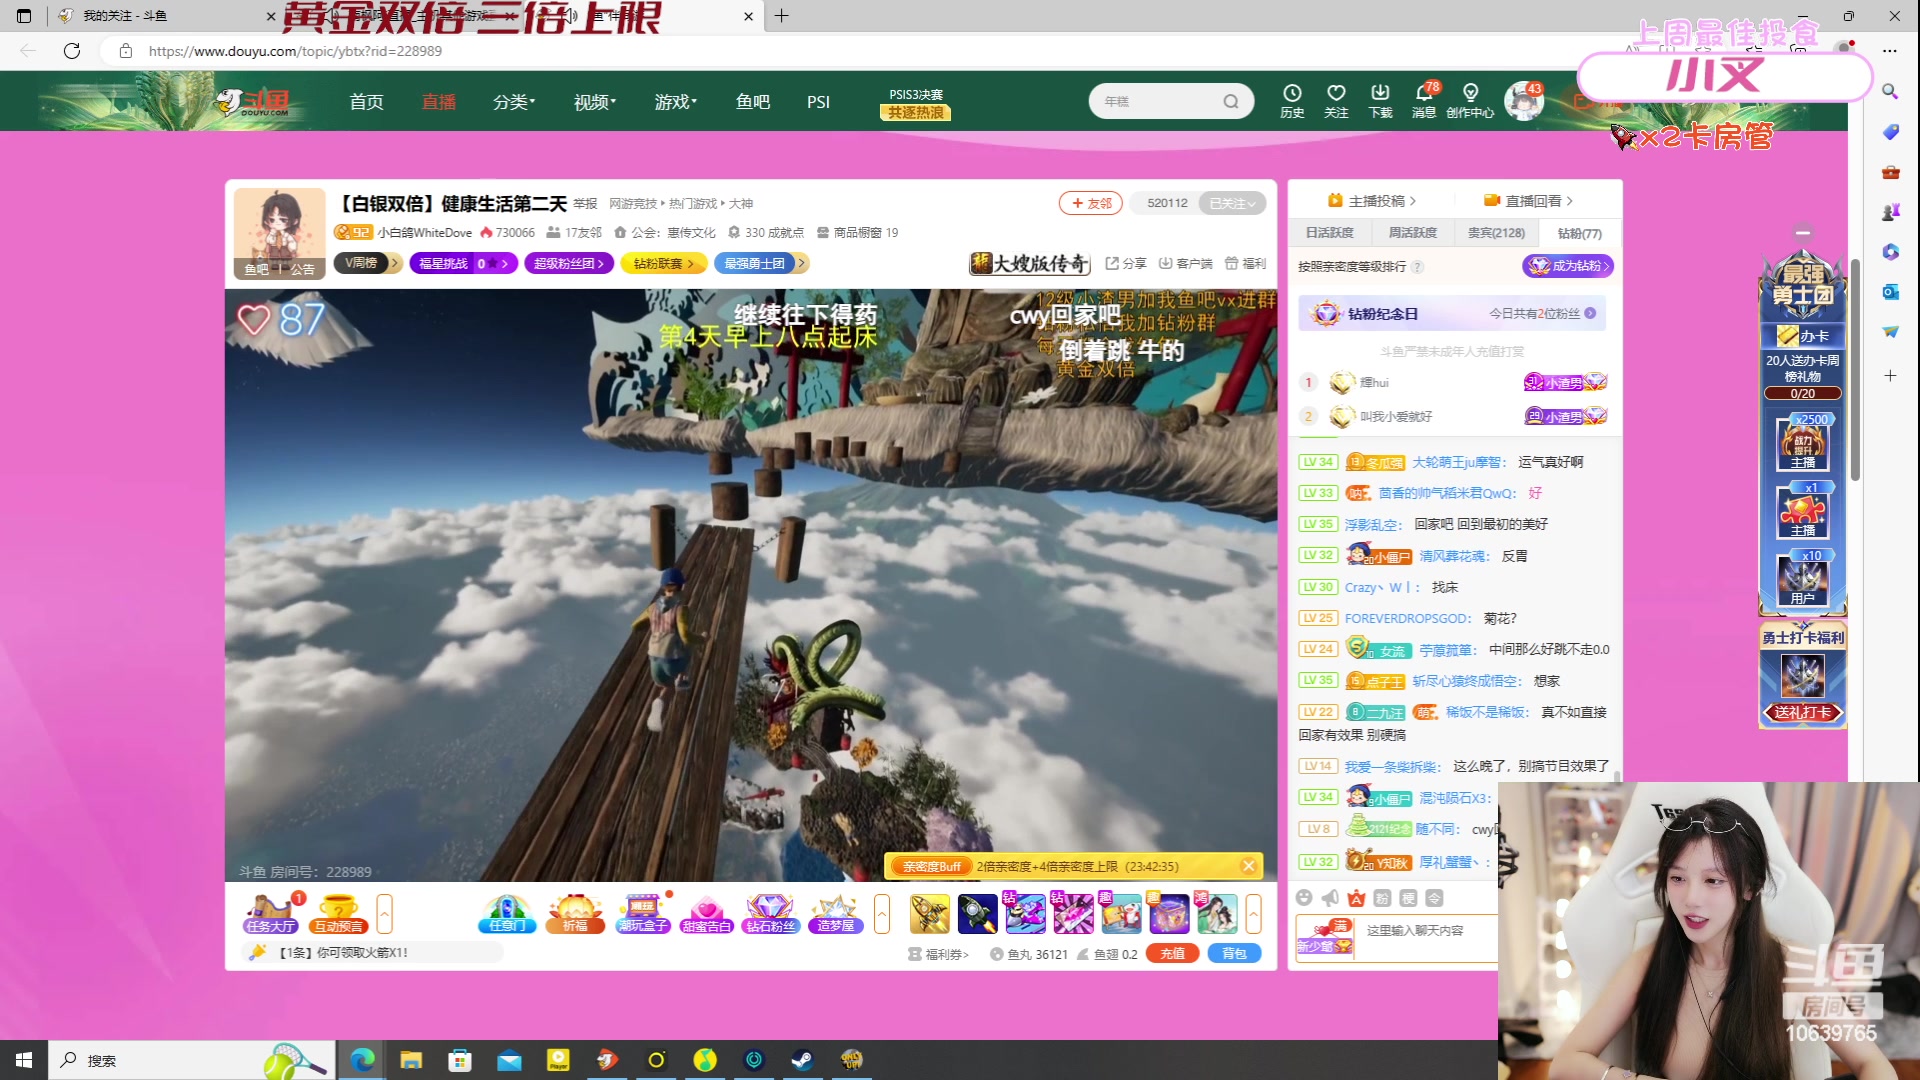
Task: Click the streamer avatar thumbnail
Action: [x=280, y=233]
